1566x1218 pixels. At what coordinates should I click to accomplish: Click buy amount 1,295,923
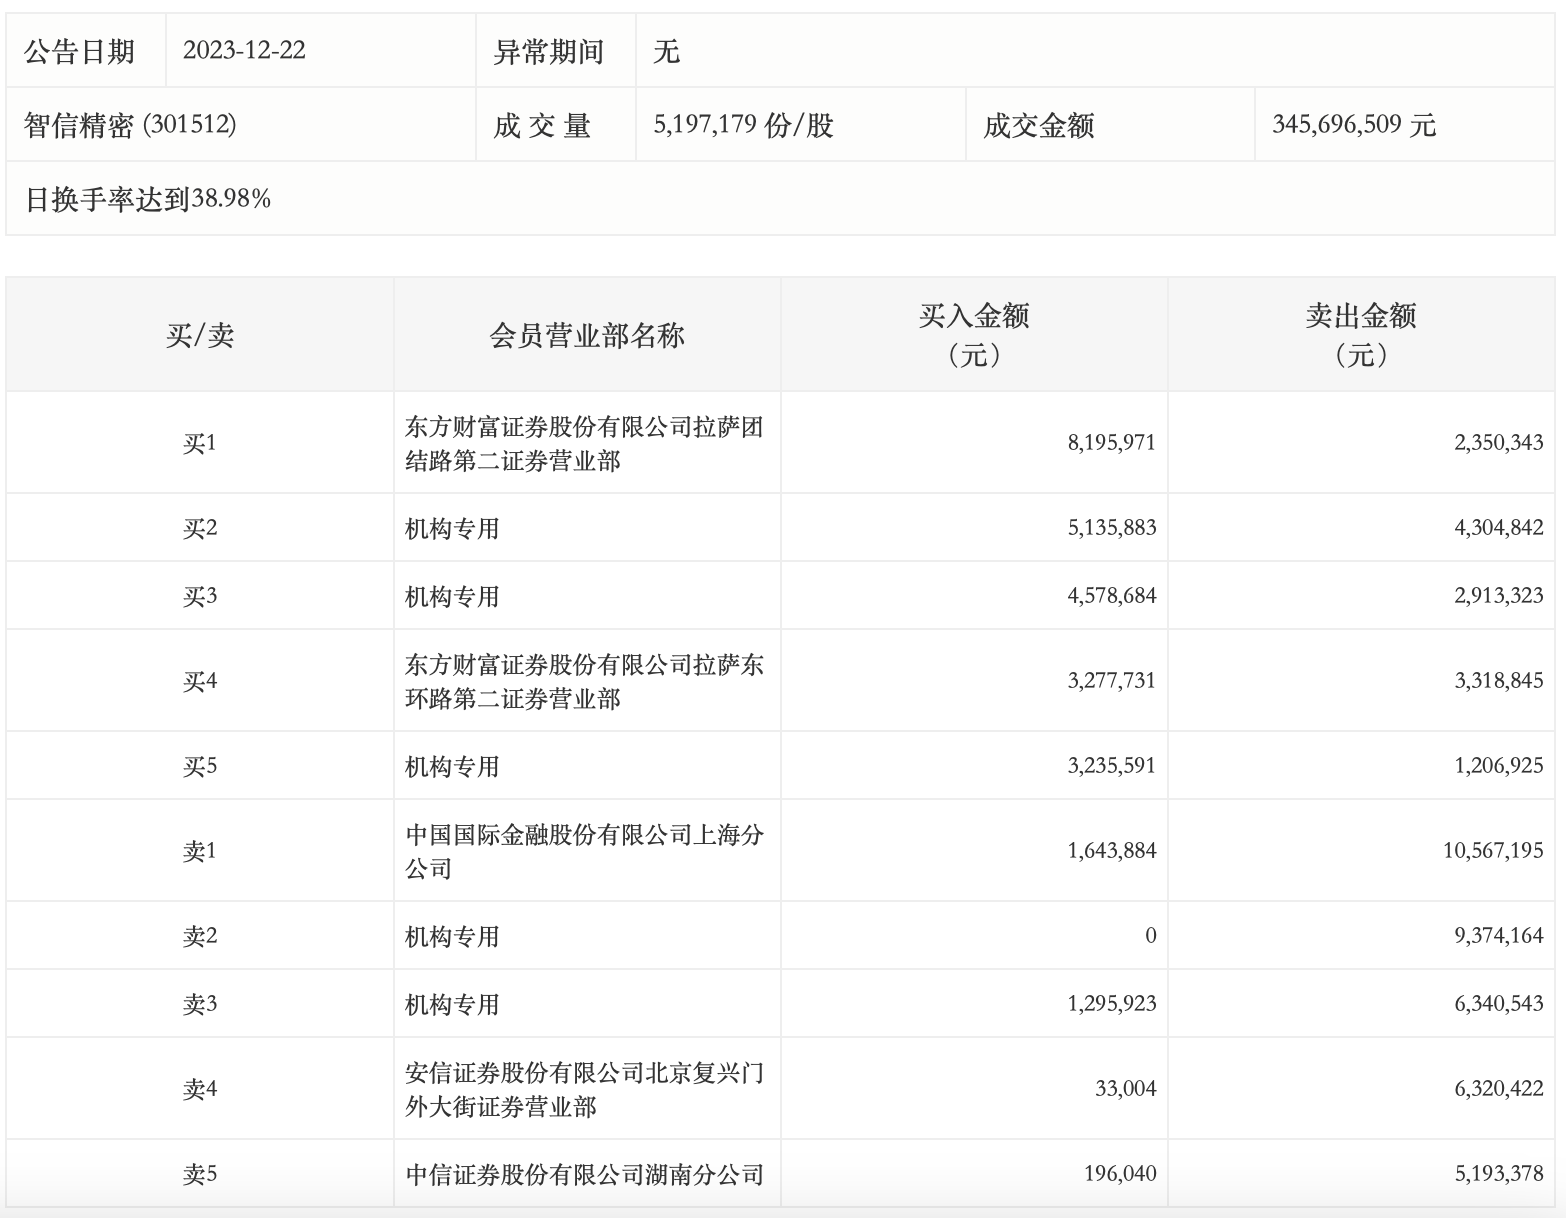point(1111,1004)
